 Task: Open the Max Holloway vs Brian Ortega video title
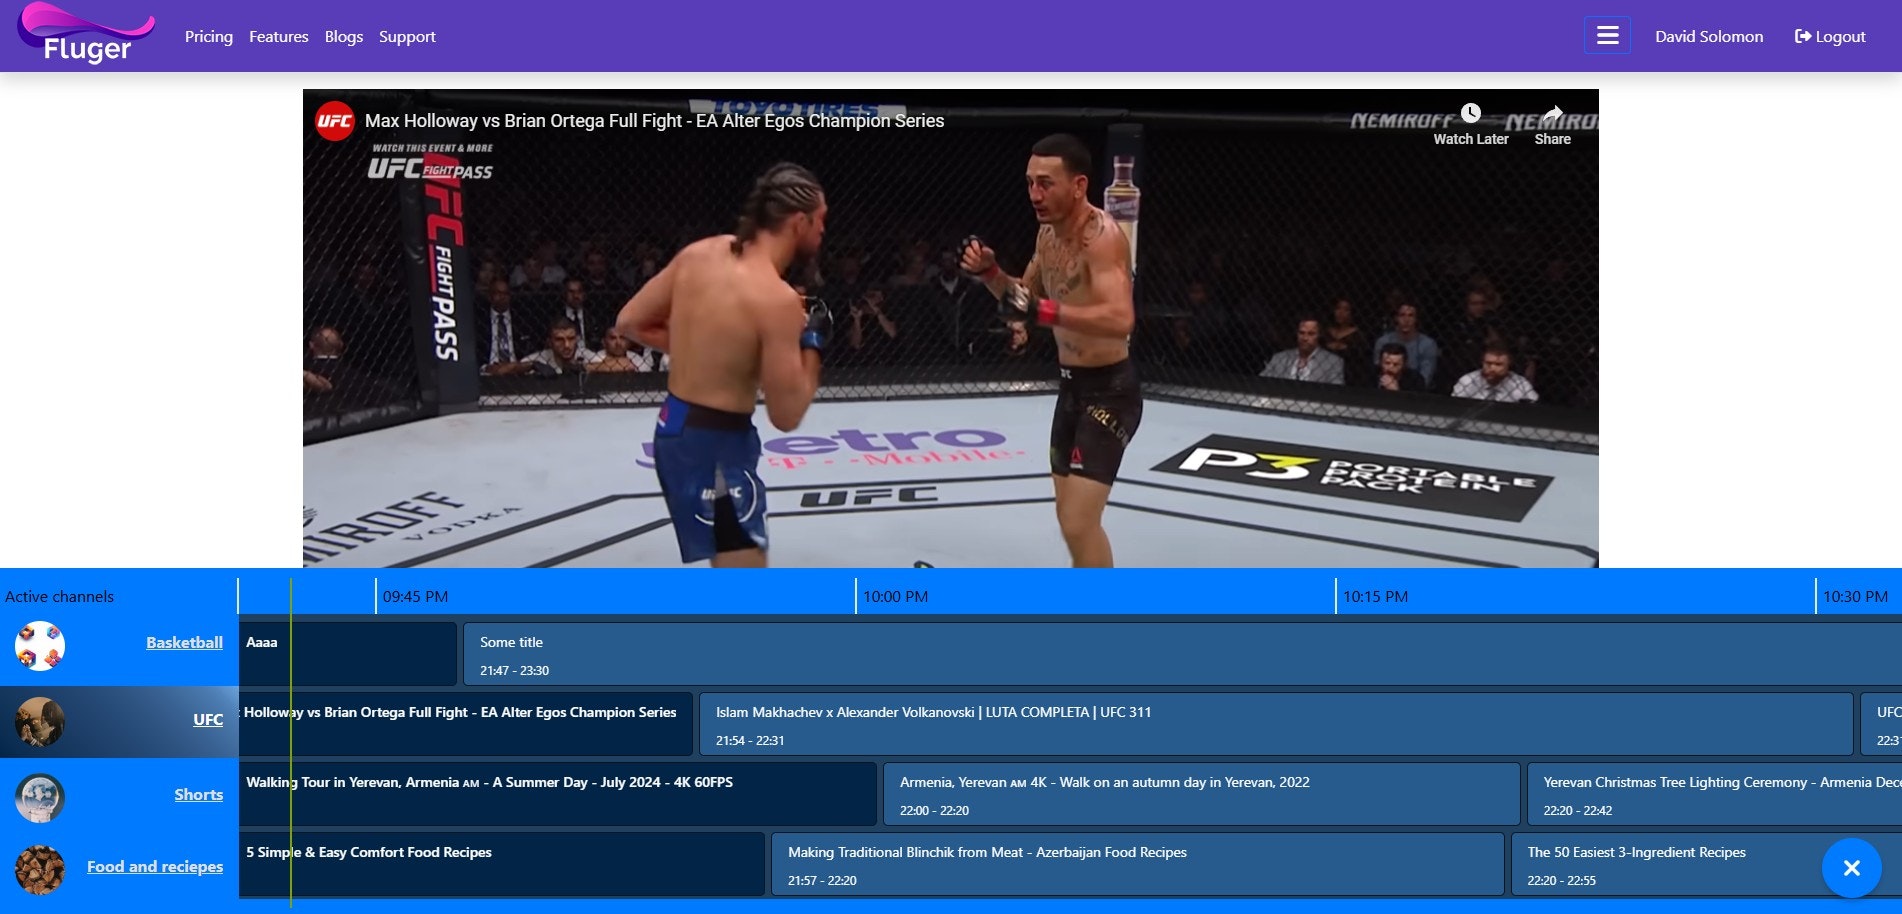[654, 121]
